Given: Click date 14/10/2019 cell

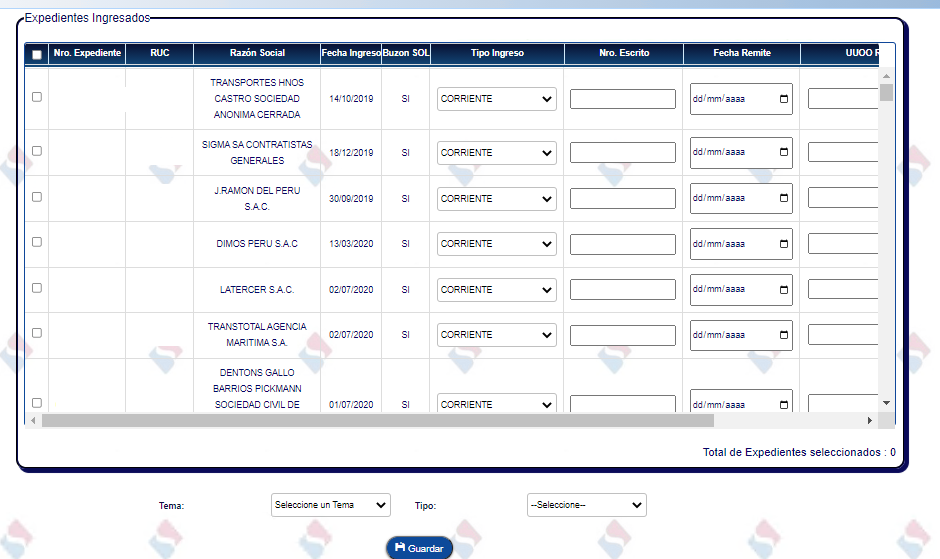Looking at the screenshot, I should (351, 99).
